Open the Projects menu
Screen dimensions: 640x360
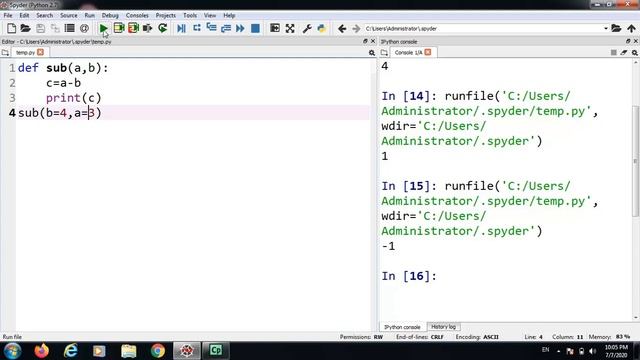[165, 16]
